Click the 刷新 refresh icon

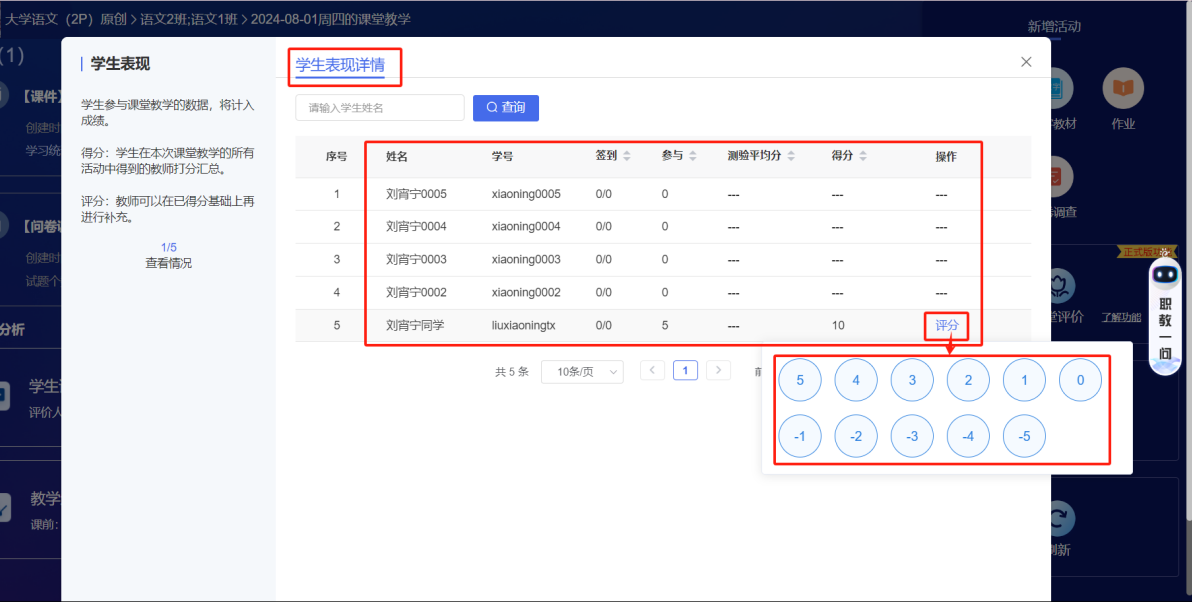coord(1059,520)
